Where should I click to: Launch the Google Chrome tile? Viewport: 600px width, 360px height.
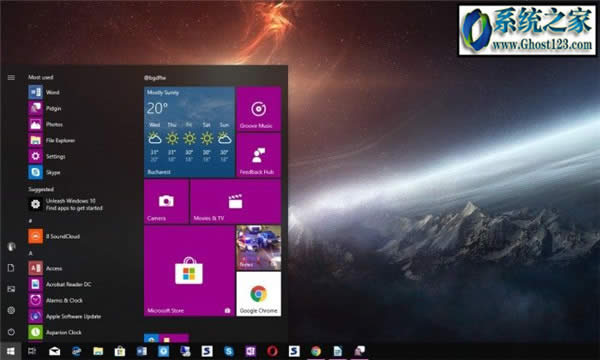(x=258, y=294)
